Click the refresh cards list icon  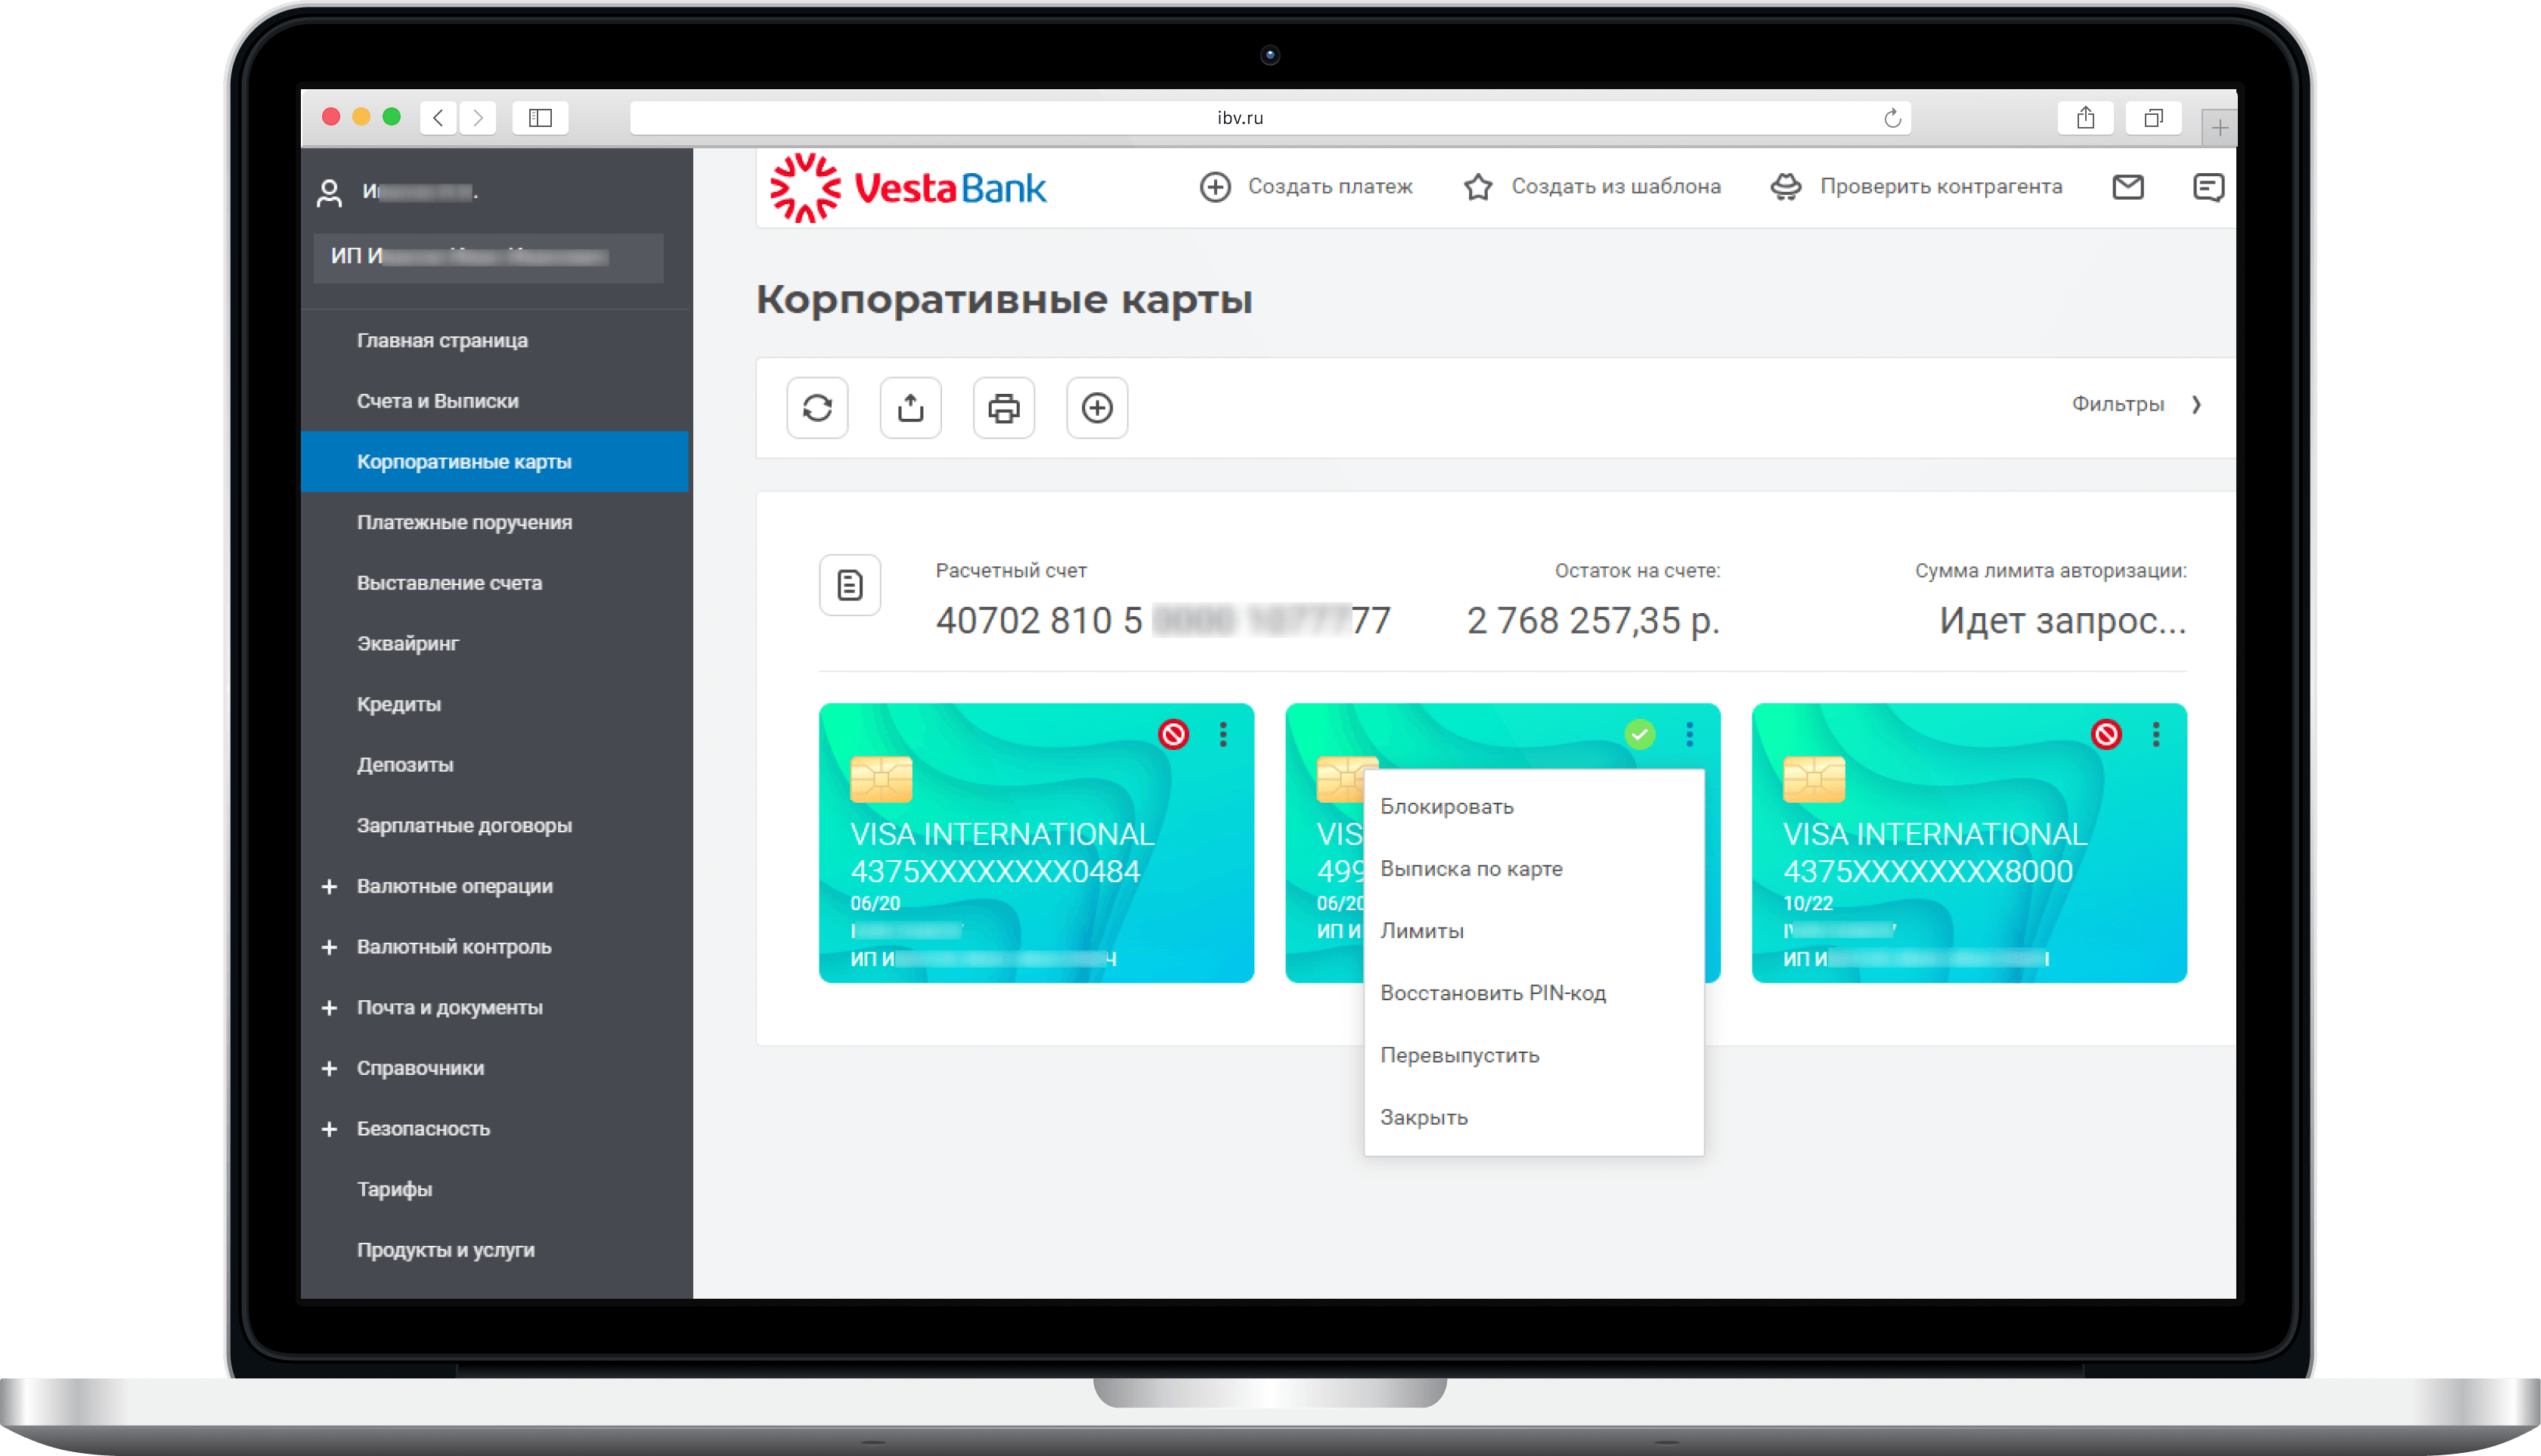click(x=817, y=408)
